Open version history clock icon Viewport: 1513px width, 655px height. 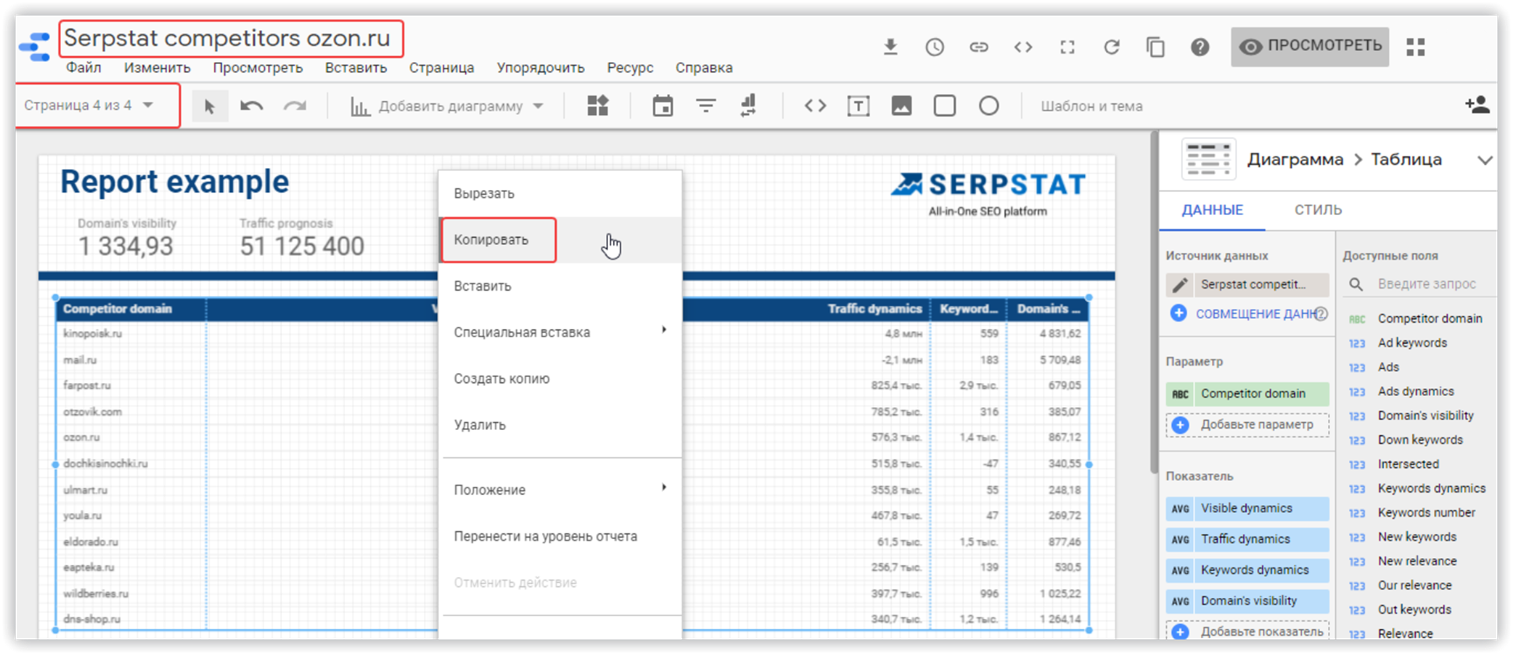(934, 47)
